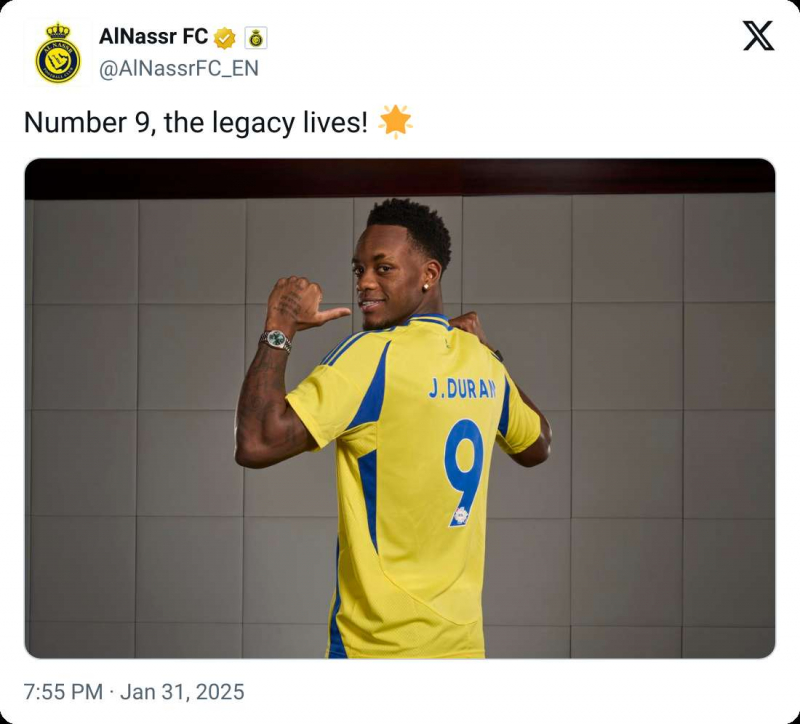Click the small Al Nassr affiliate badge
The image size is (800, 724).
(x=256, y=38)
